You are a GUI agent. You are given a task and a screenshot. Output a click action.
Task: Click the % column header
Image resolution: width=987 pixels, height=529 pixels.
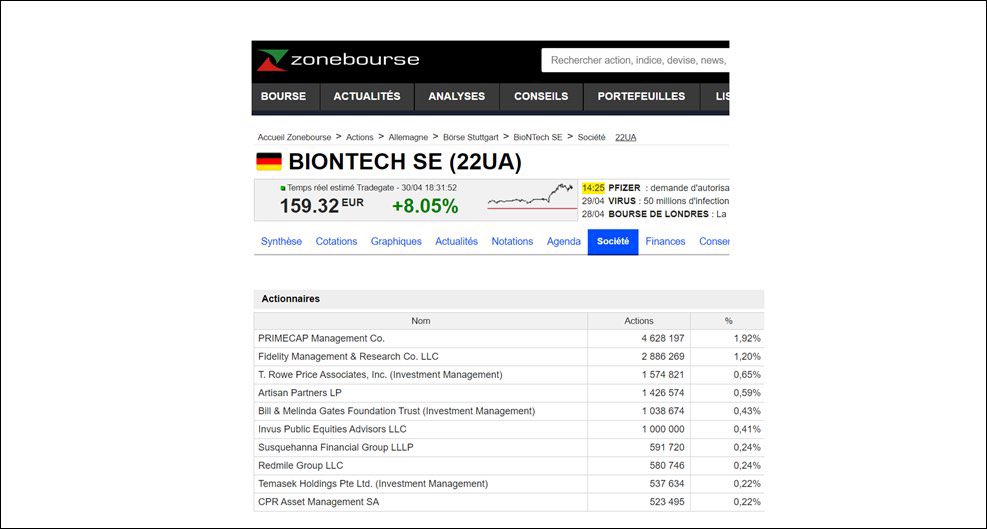click(728, 321)
